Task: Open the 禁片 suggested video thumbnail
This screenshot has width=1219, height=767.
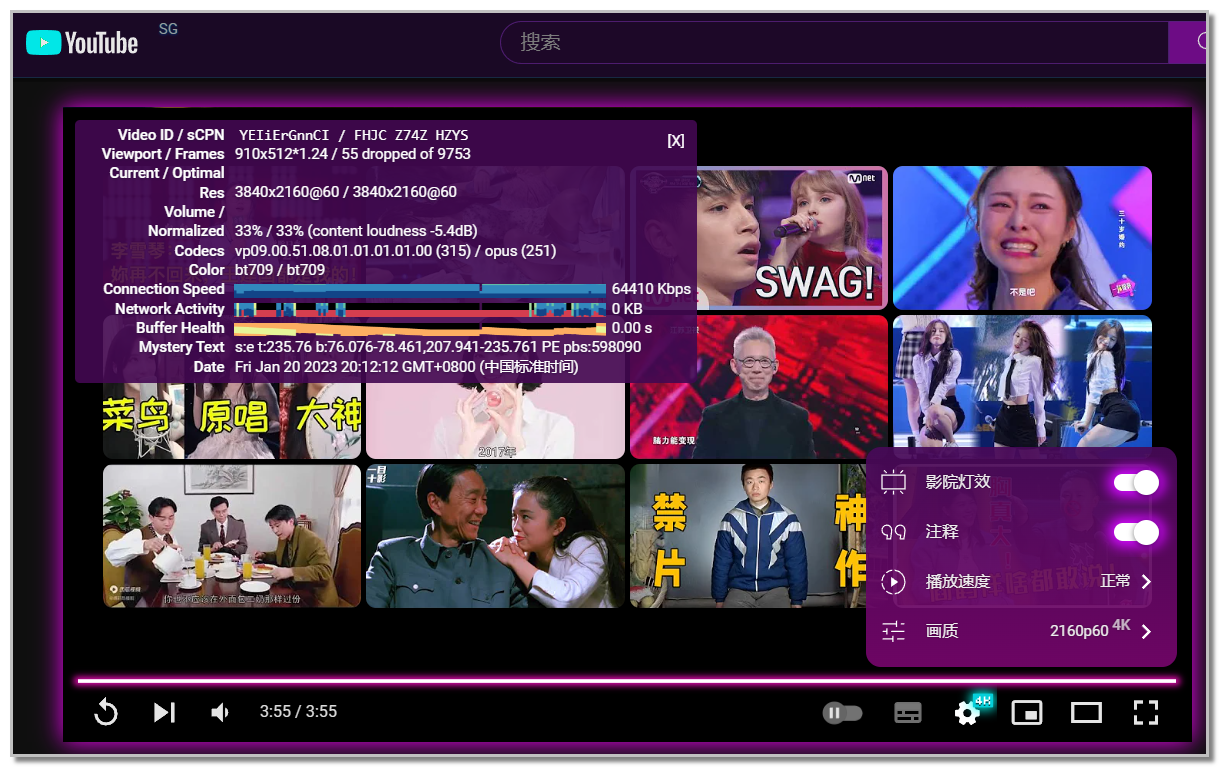Action: [748, 535]
